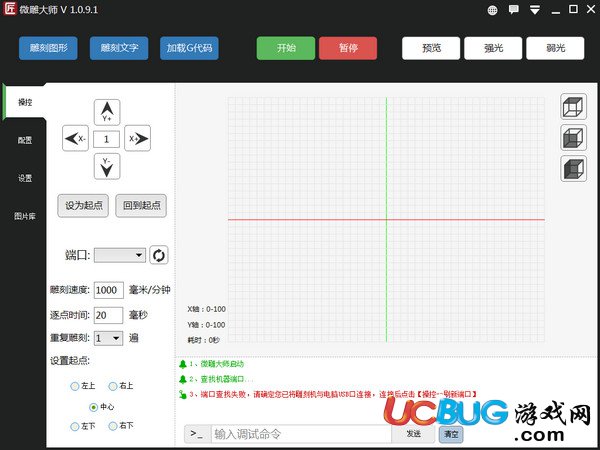This screenshot has width=600, height=450.
Task: Click the log line '1、微雕大师启动'
Action: 217,364
